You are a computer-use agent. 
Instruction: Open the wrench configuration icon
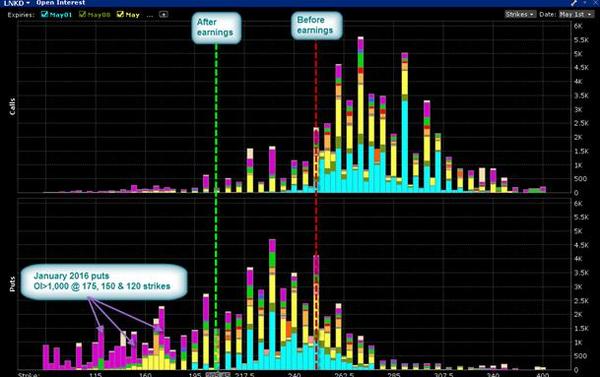click(x=574, y=3)
